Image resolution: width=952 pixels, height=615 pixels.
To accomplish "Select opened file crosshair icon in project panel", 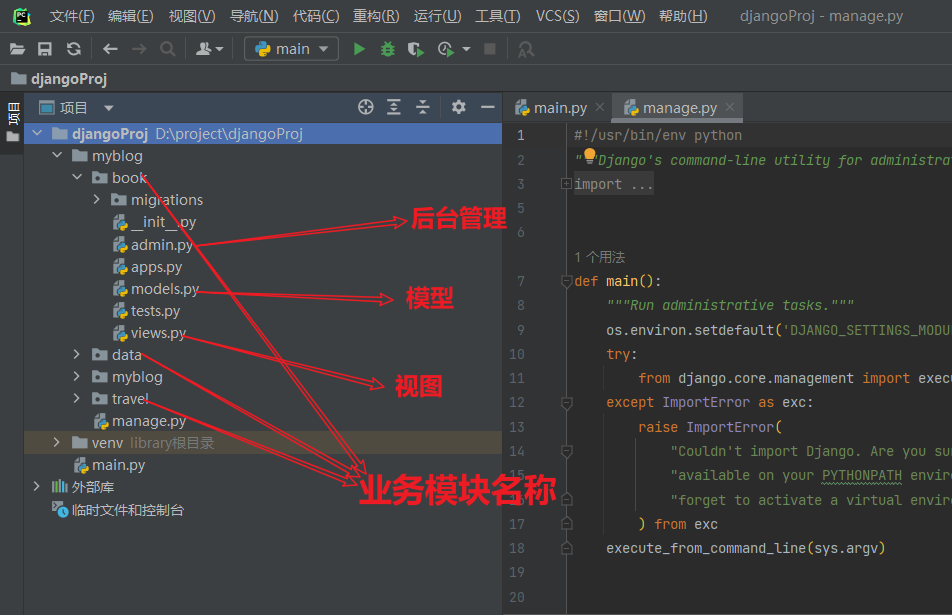I will tap(366, 107).
